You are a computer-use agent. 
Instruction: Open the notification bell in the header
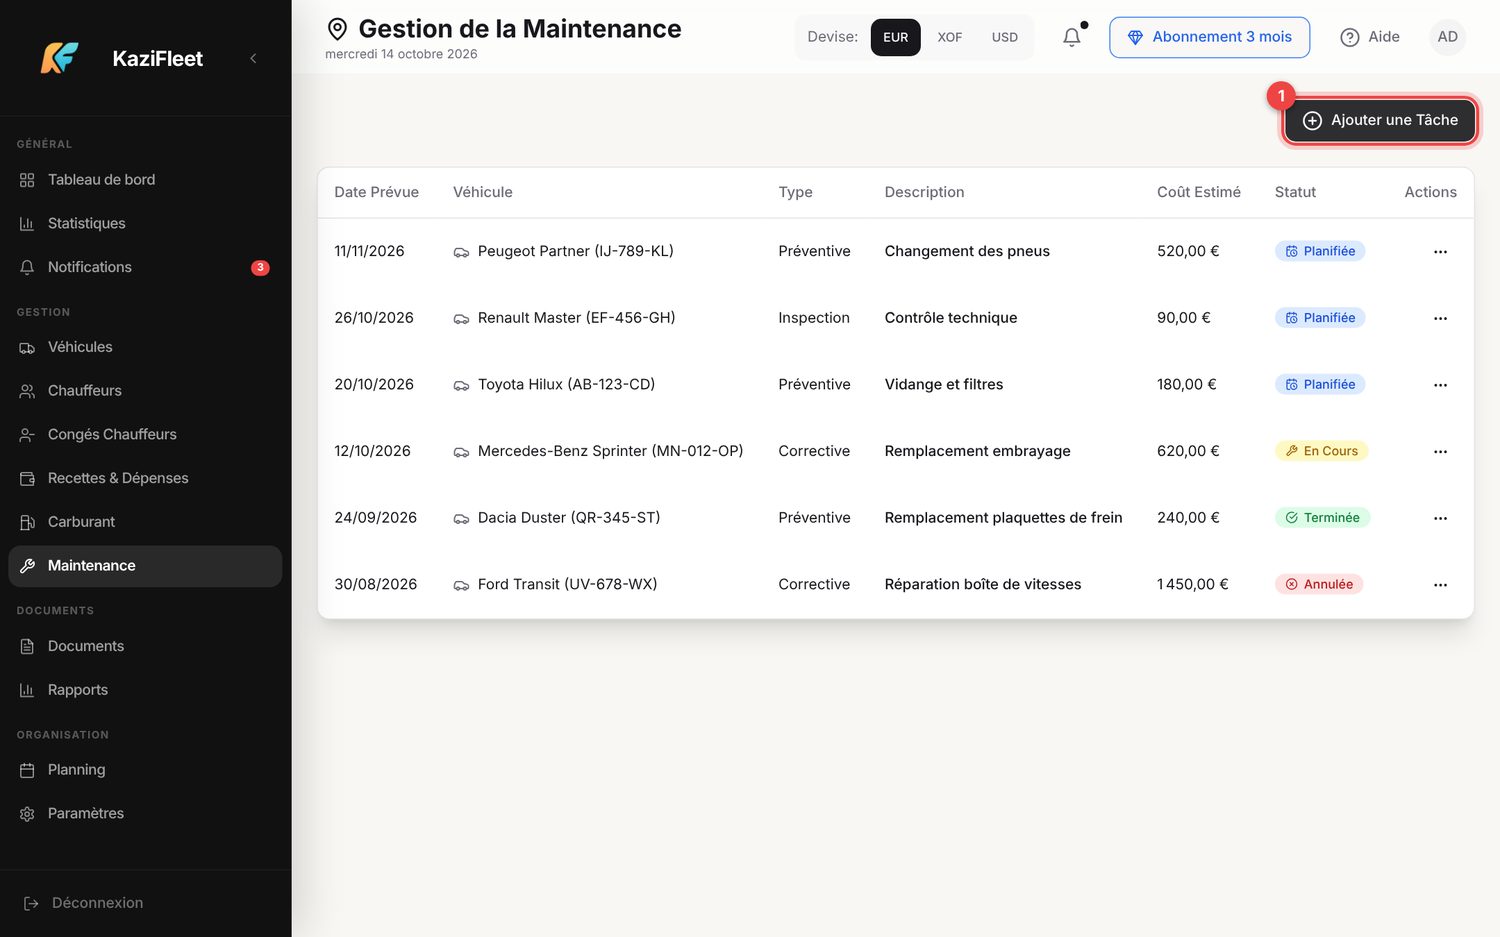click(1072, 37)
